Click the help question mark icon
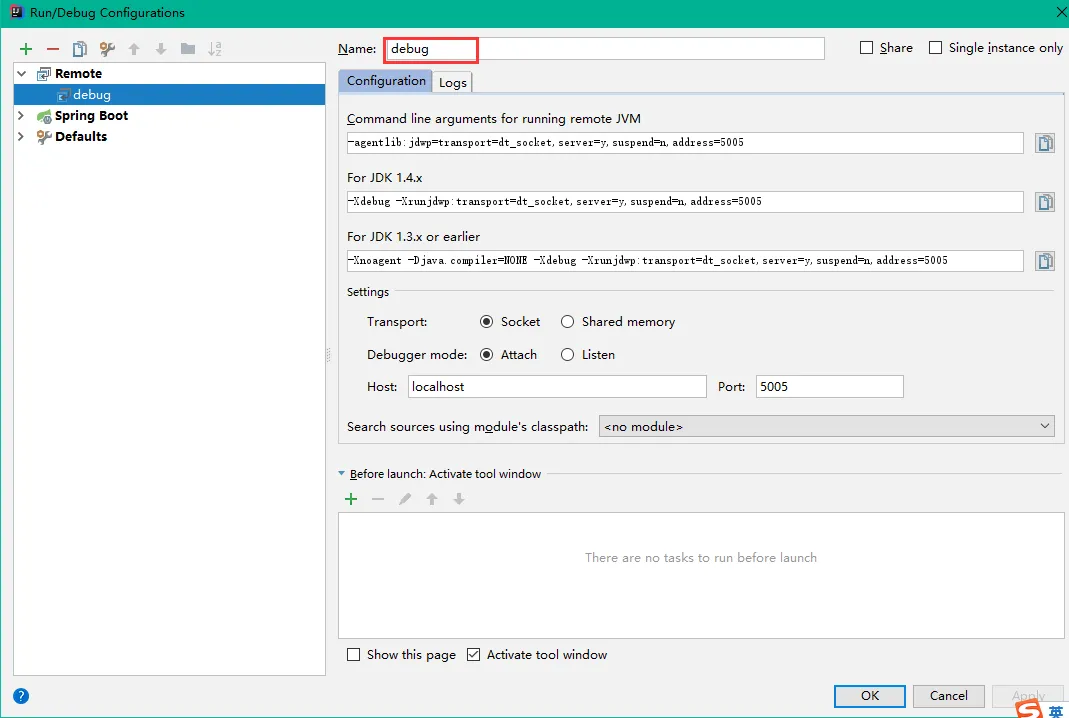Viewport: 1069px width, 718px height. point(21,696)
